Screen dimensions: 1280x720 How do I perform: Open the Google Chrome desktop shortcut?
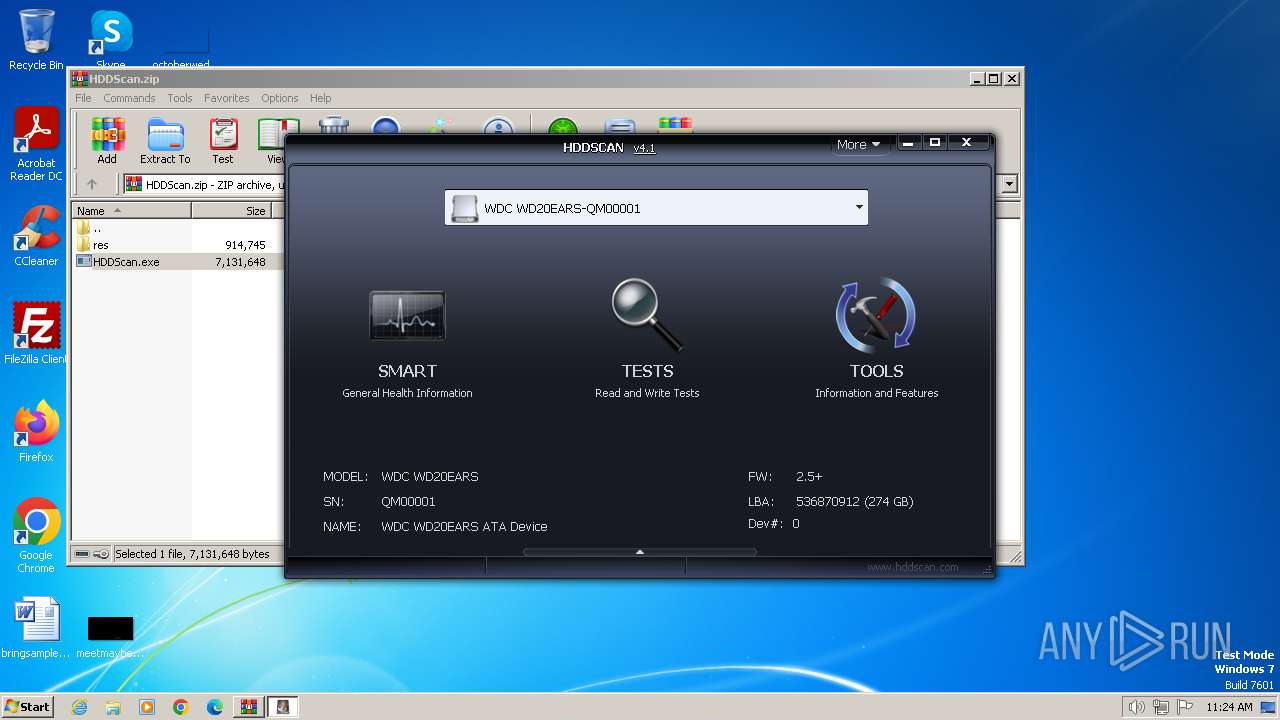pos(36,536)
